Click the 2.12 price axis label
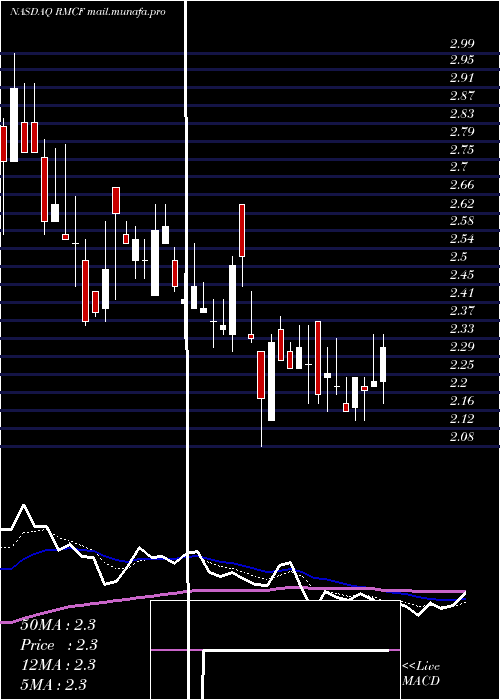The height and width of the screenshot is (700, 500). [462, 418]
